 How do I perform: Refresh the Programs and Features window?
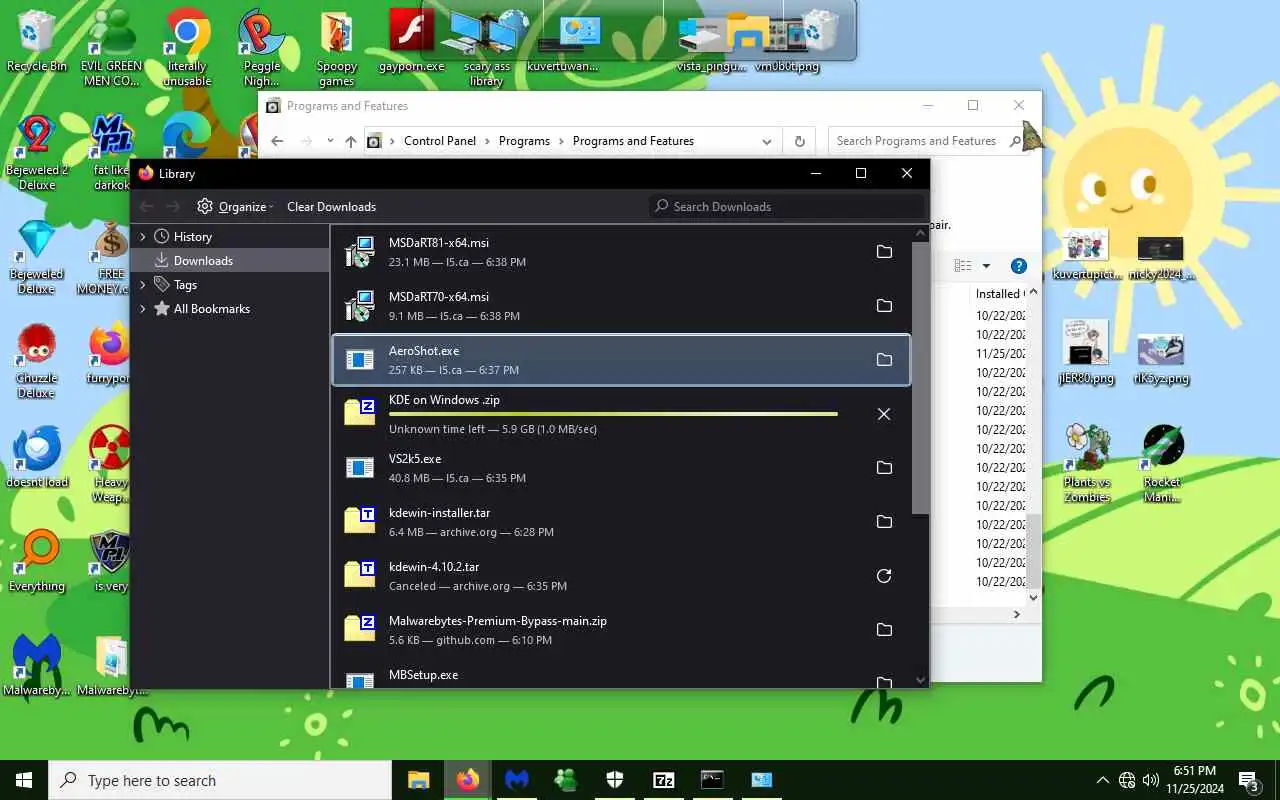(799, 141)
